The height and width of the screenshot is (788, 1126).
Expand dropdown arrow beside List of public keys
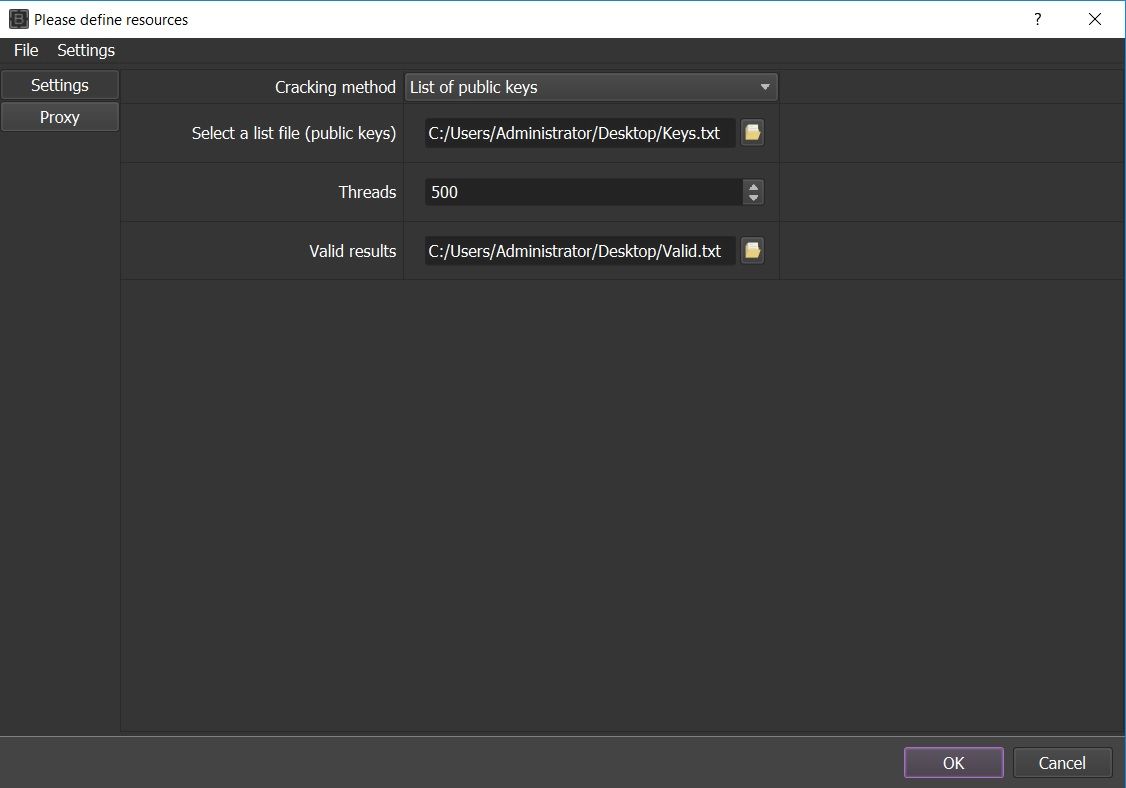765,87
